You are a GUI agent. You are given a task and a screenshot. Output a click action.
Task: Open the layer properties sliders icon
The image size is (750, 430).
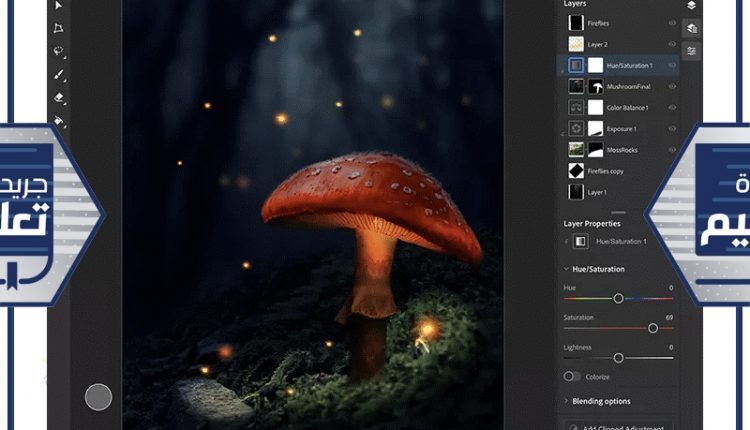tap(691, 51)
